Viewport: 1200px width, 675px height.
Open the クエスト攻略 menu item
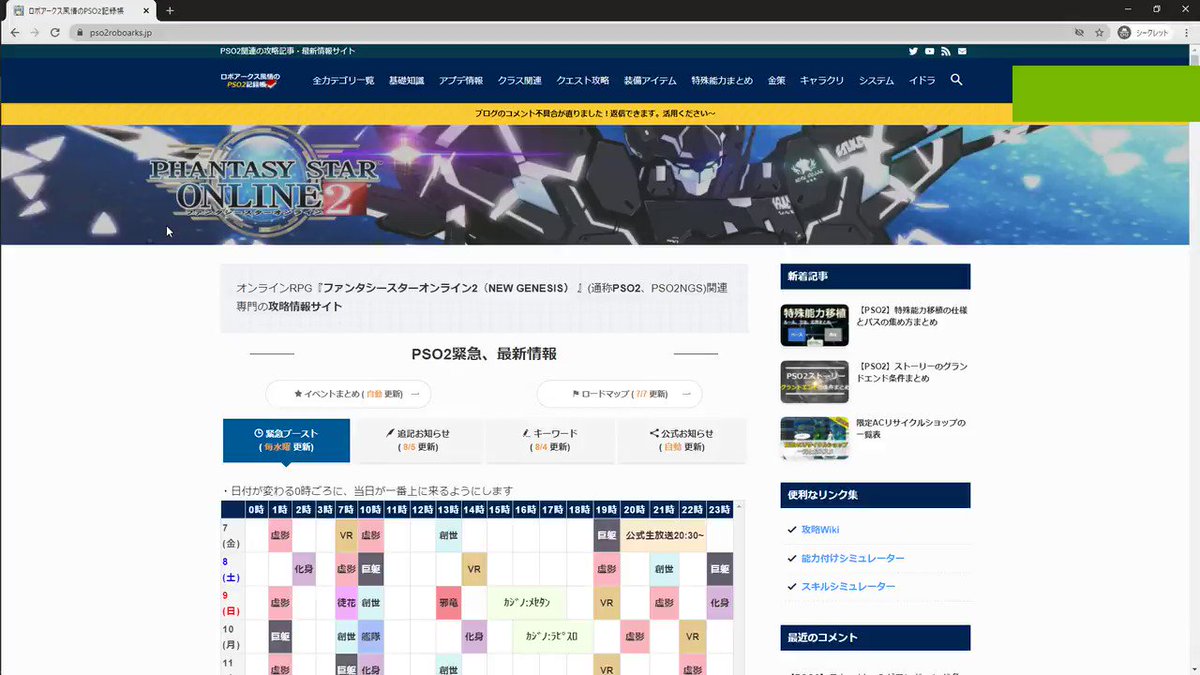point(582,80)
